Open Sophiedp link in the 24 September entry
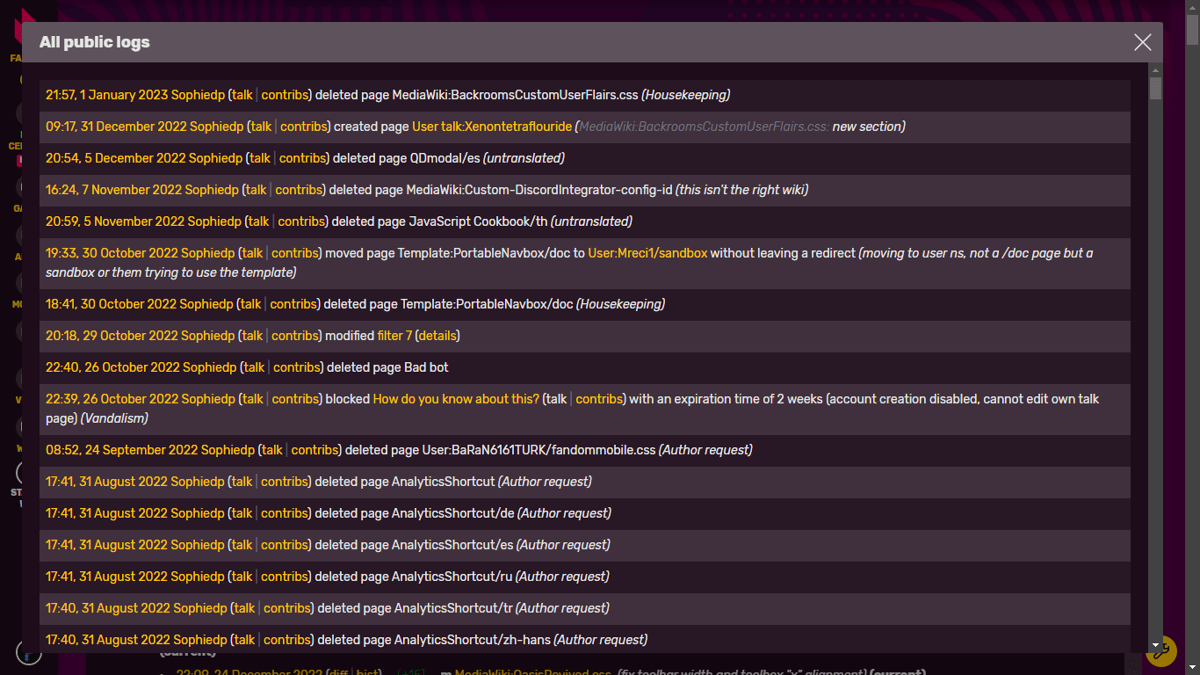The width and height of the screenshot is (1200, 675). [227, 450]
